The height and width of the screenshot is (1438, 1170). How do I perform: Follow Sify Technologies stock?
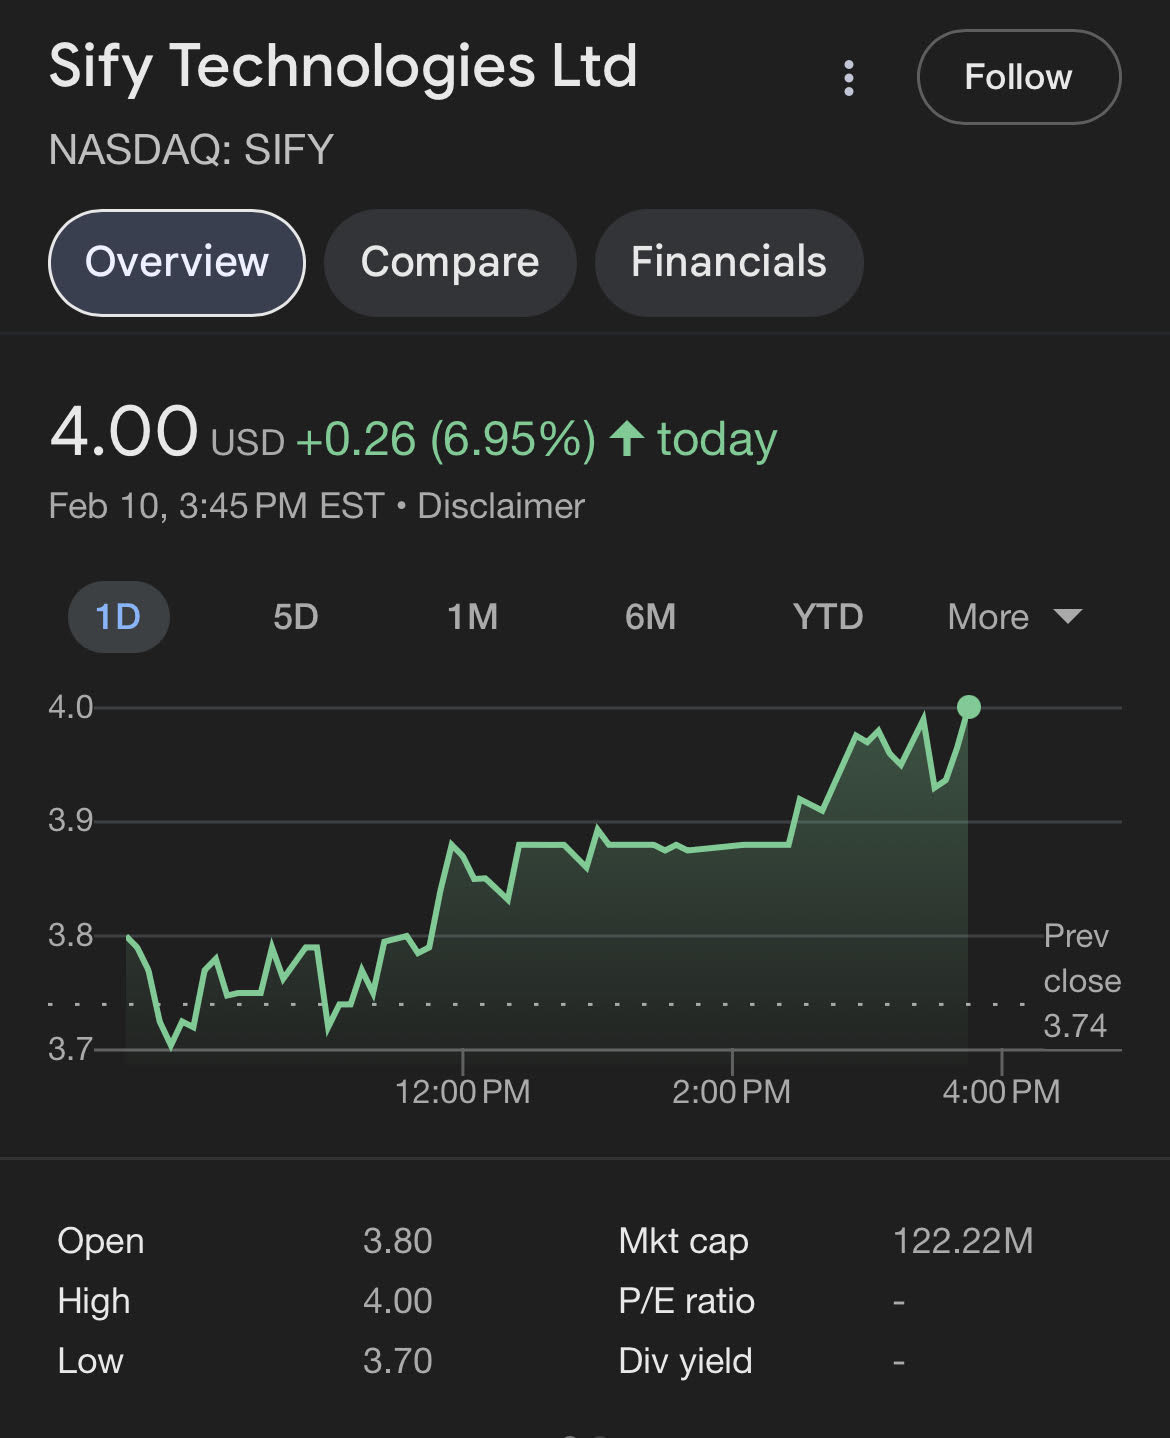(1018, 77)
